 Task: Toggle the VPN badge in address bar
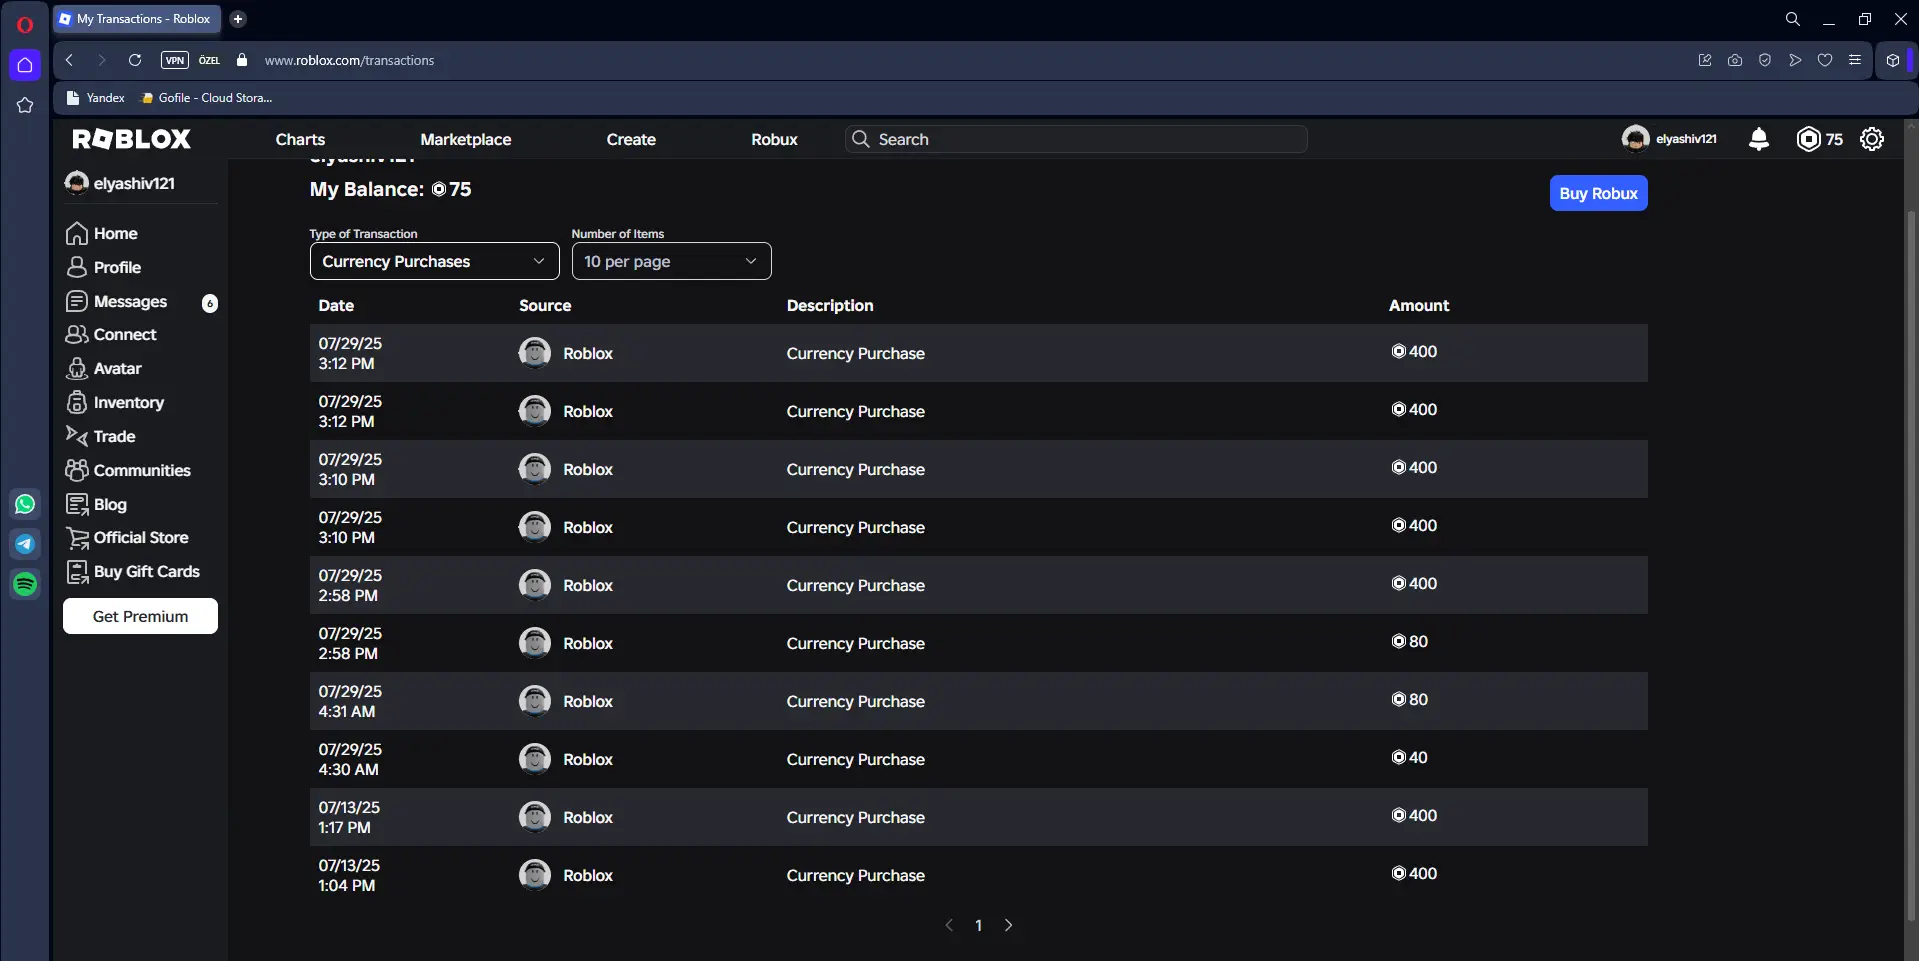pyautogui.click(x=175, y=60)
